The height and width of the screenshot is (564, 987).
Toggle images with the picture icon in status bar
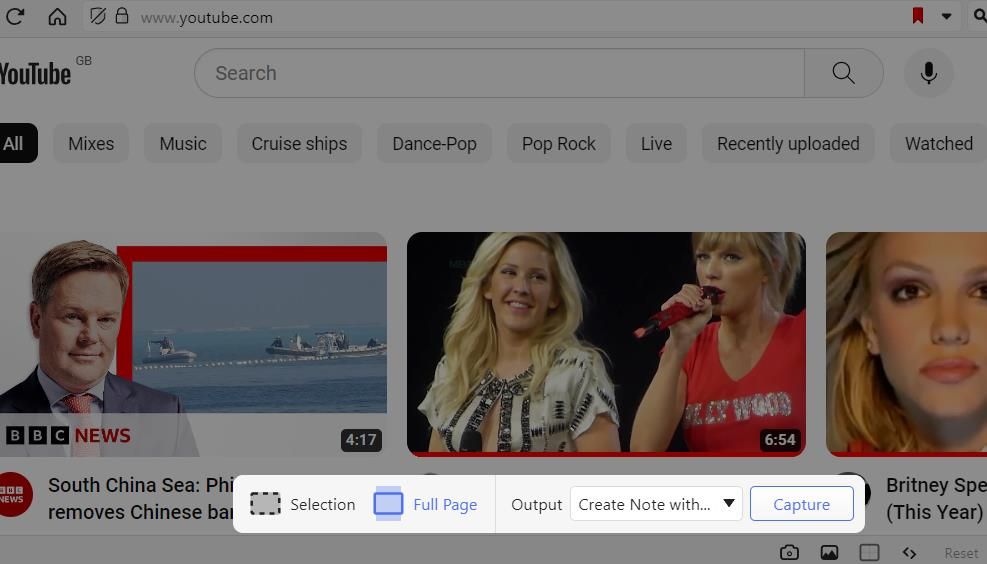pos(829,552)
